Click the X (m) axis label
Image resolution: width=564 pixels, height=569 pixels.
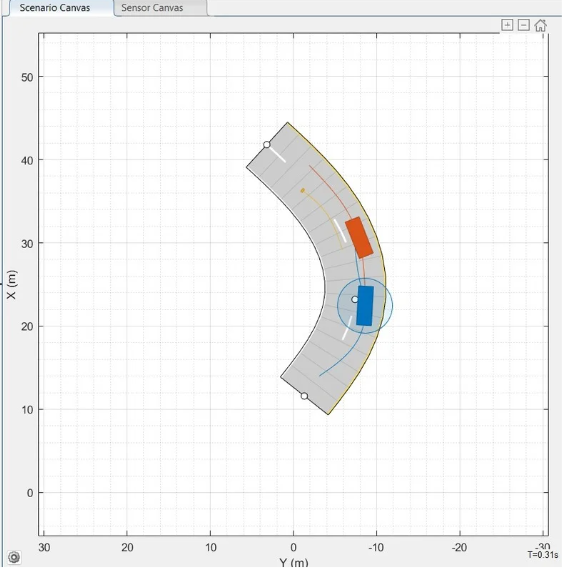(x=12, y=285)
